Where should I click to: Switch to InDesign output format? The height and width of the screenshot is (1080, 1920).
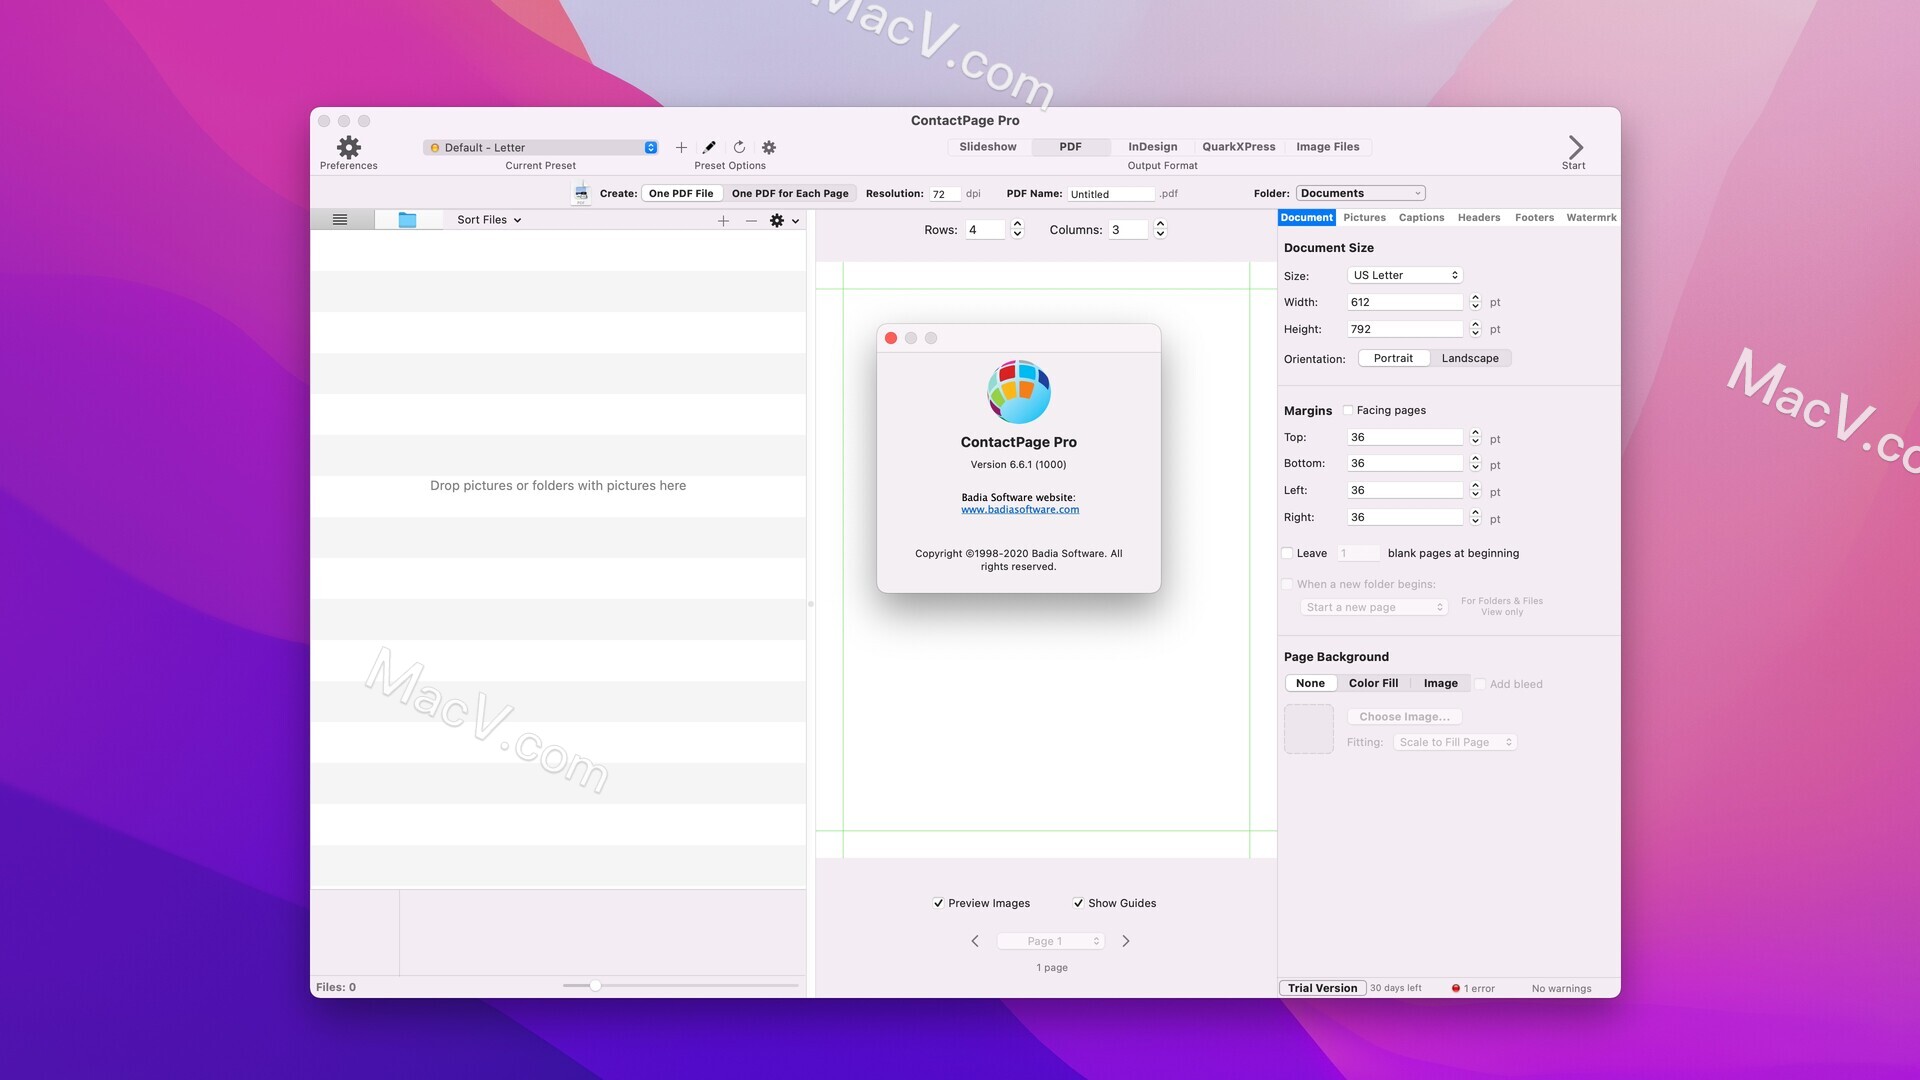(x=1153, y=147)
